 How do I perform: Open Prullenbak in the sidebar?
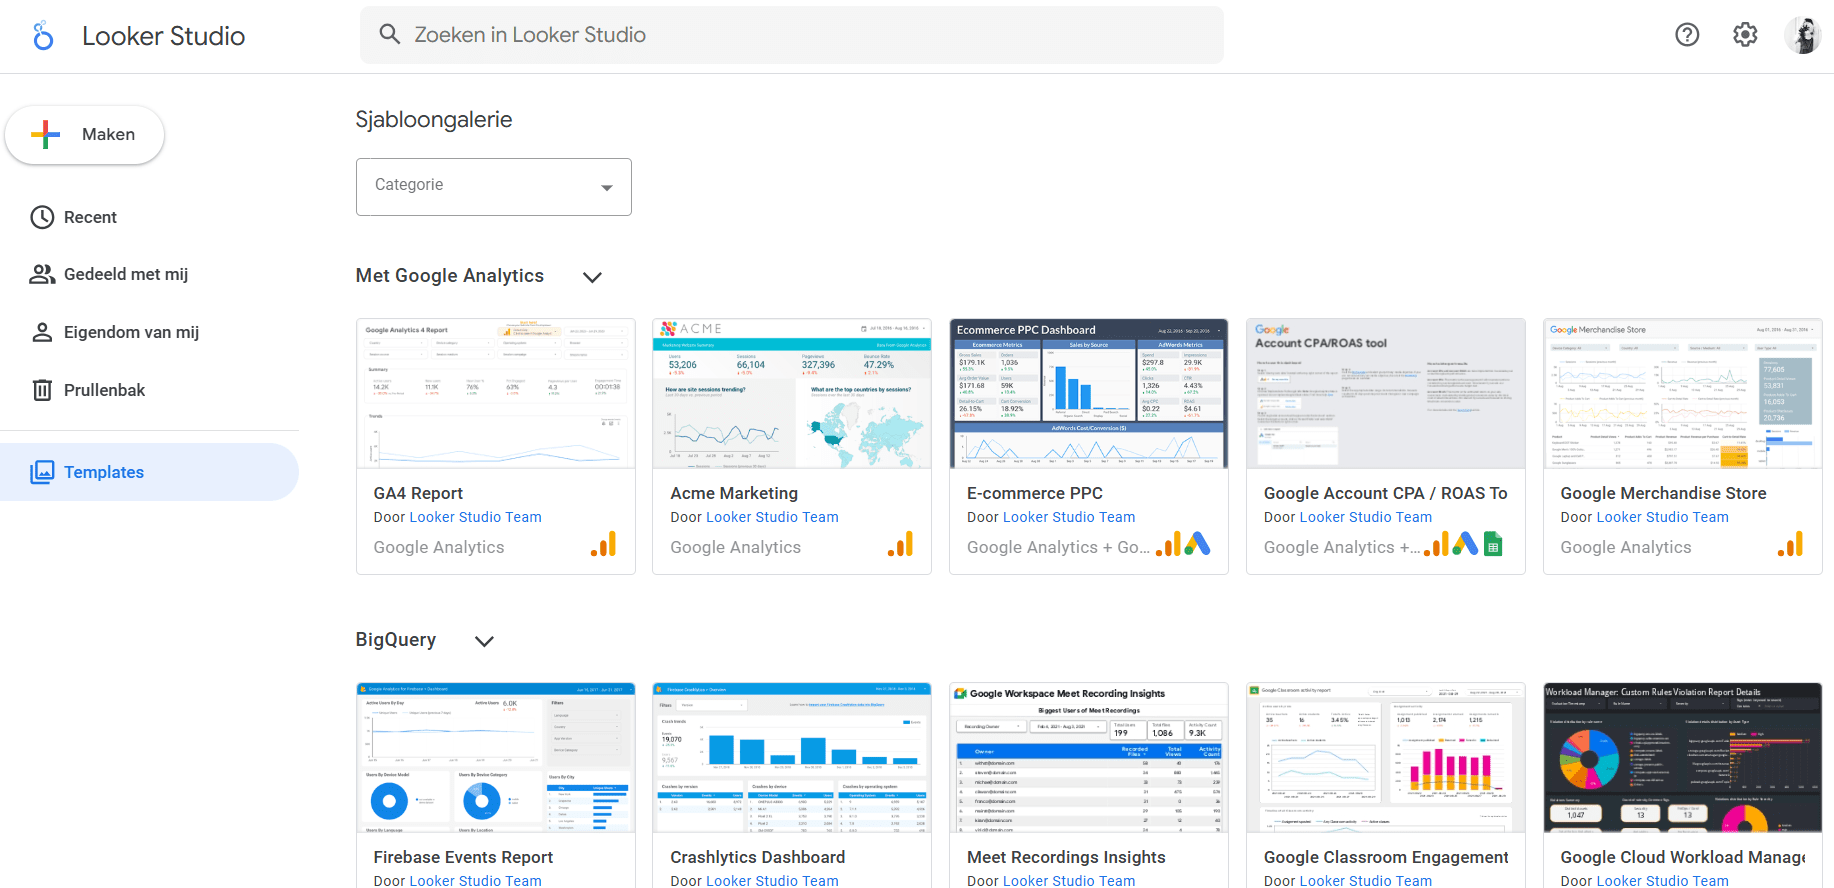pyautogui.click(x=150, y=390)
